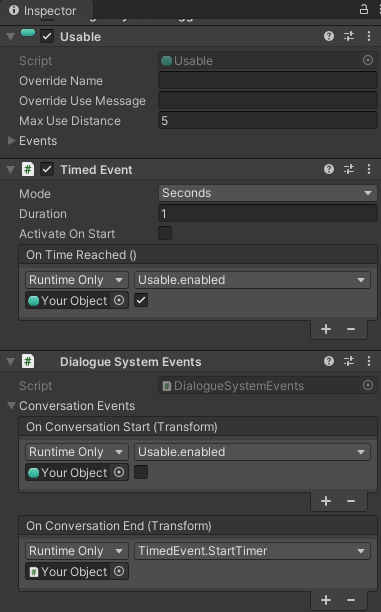Remove listener from On Conversation Start
The height and width of the screenshot is (612, 381).
click(351, 501)
